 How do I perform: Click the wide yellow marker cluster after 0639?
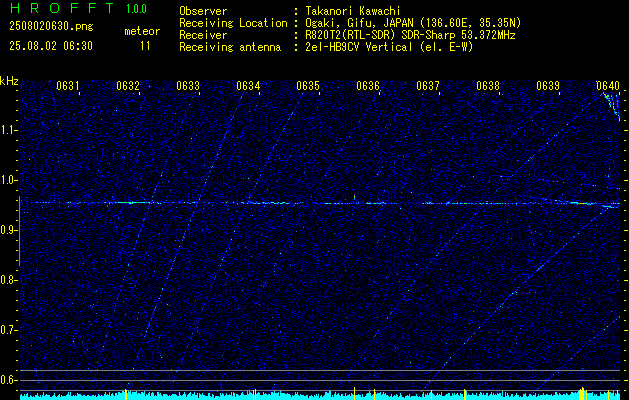coord(582,393)
